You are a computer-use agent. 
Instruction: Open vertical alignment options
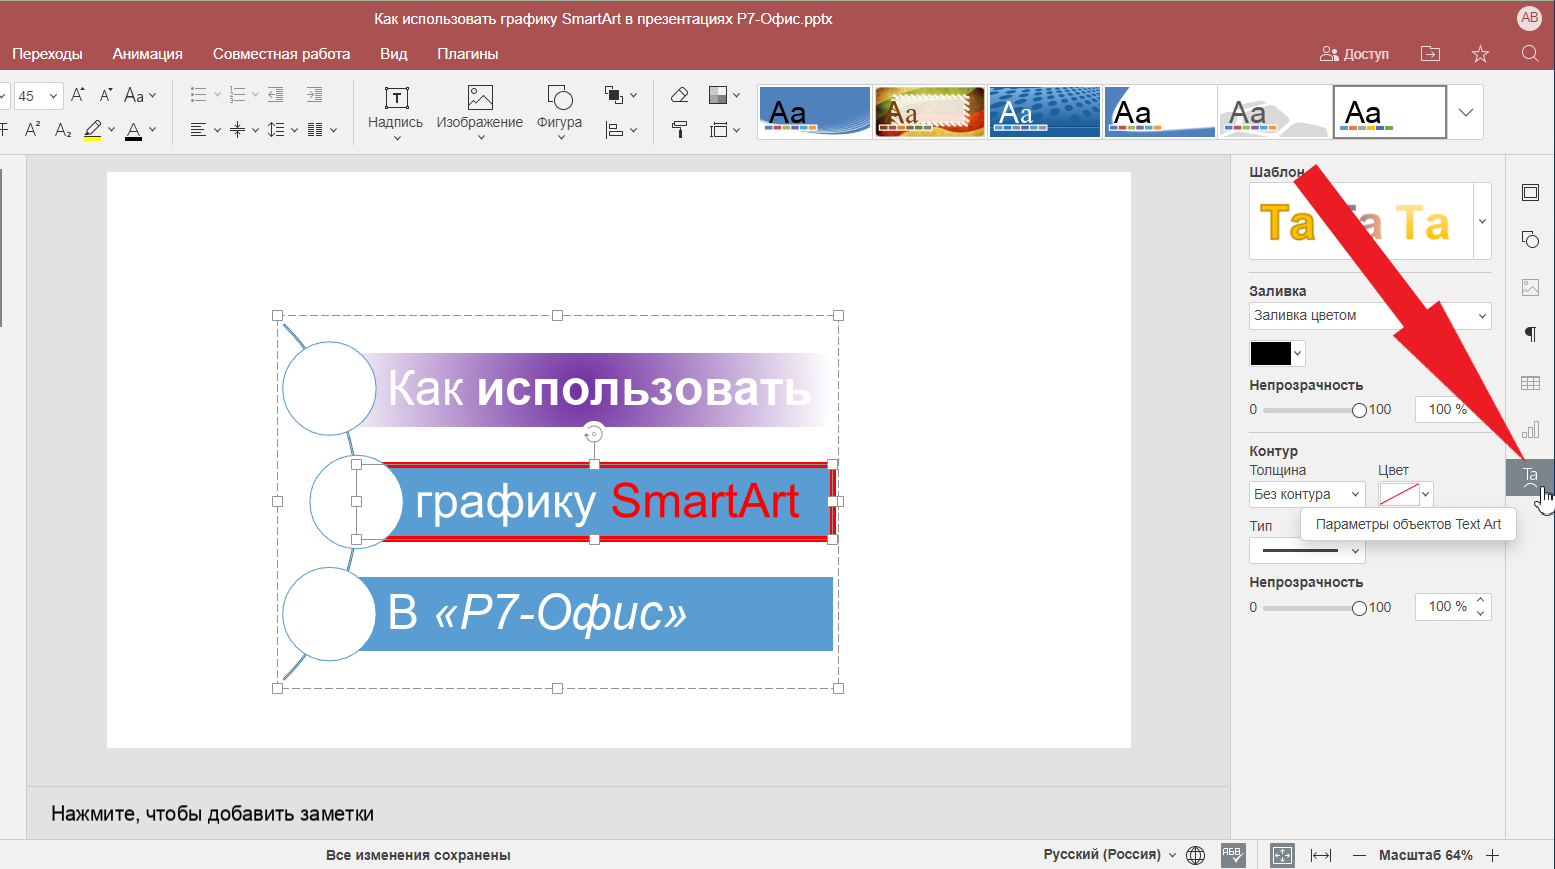(244, 130)
